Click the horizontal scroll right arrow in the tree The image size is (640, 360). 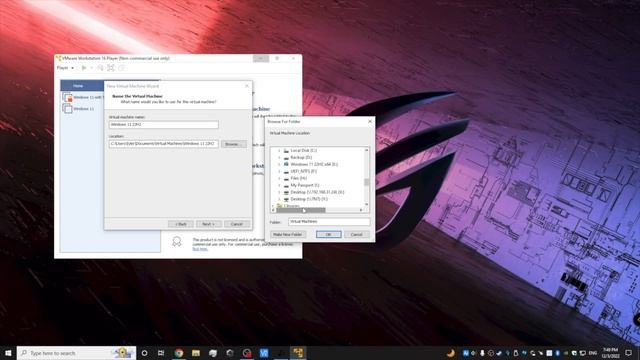[361, 210]
